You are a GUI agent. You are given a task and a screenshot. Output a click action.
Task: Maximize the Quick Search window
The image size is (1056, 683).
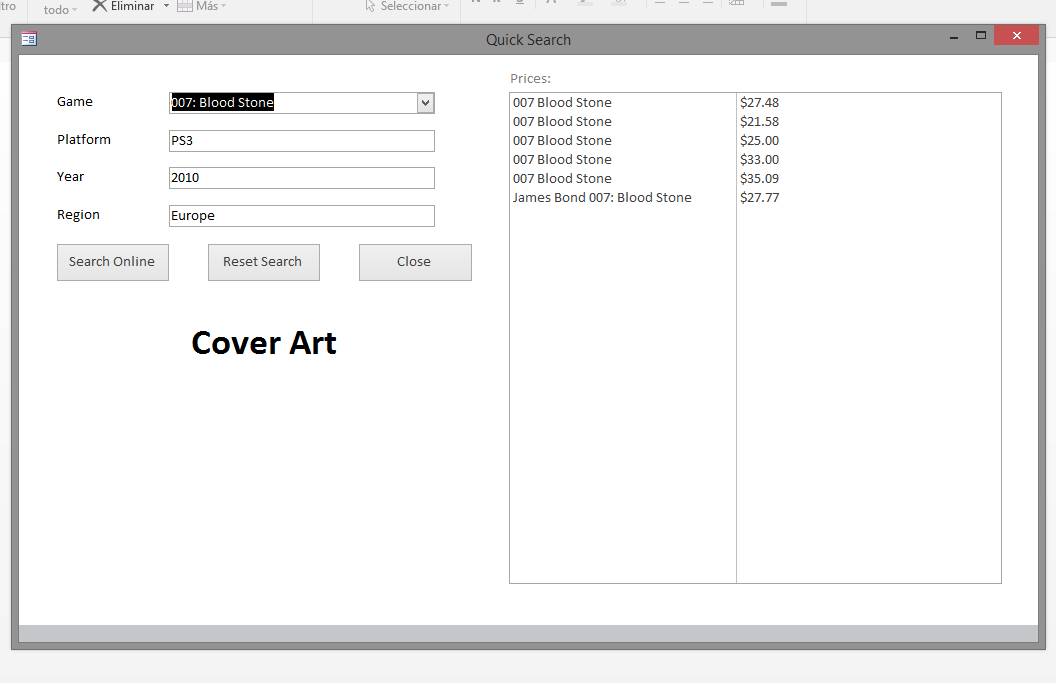(x=981, y=36)
